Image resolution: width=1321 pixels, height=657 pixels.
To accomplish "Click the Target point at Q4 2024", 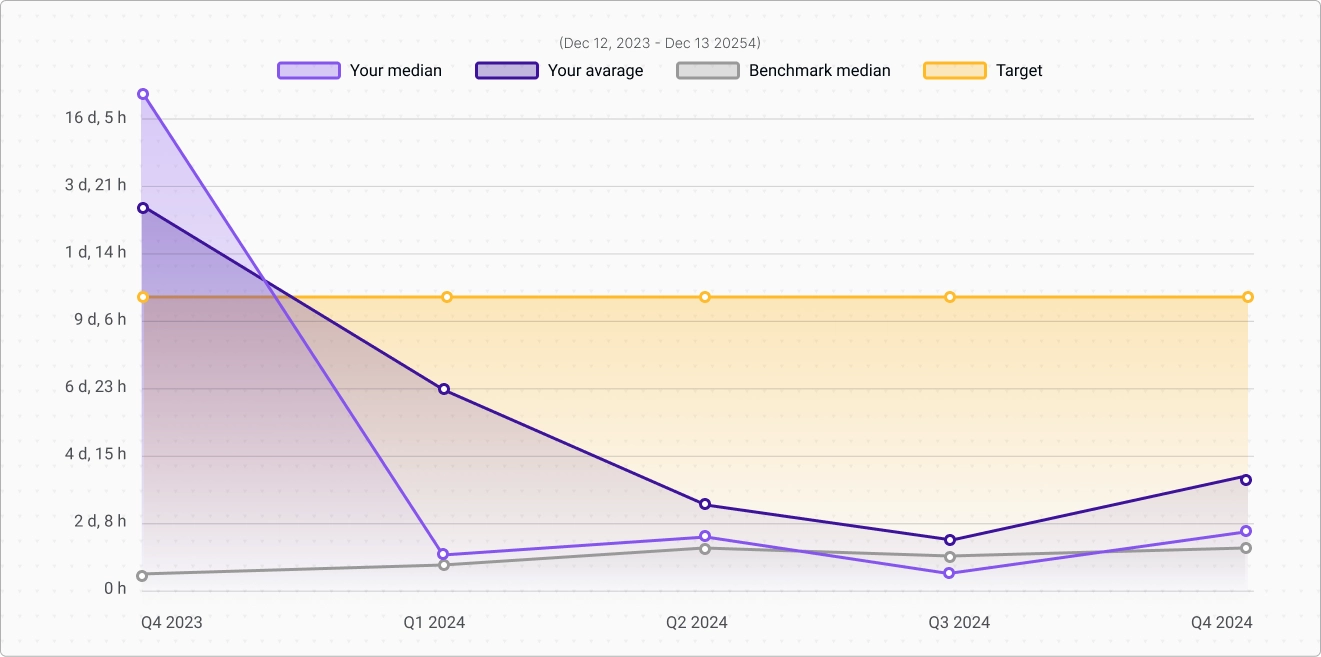I will 1248,297.
